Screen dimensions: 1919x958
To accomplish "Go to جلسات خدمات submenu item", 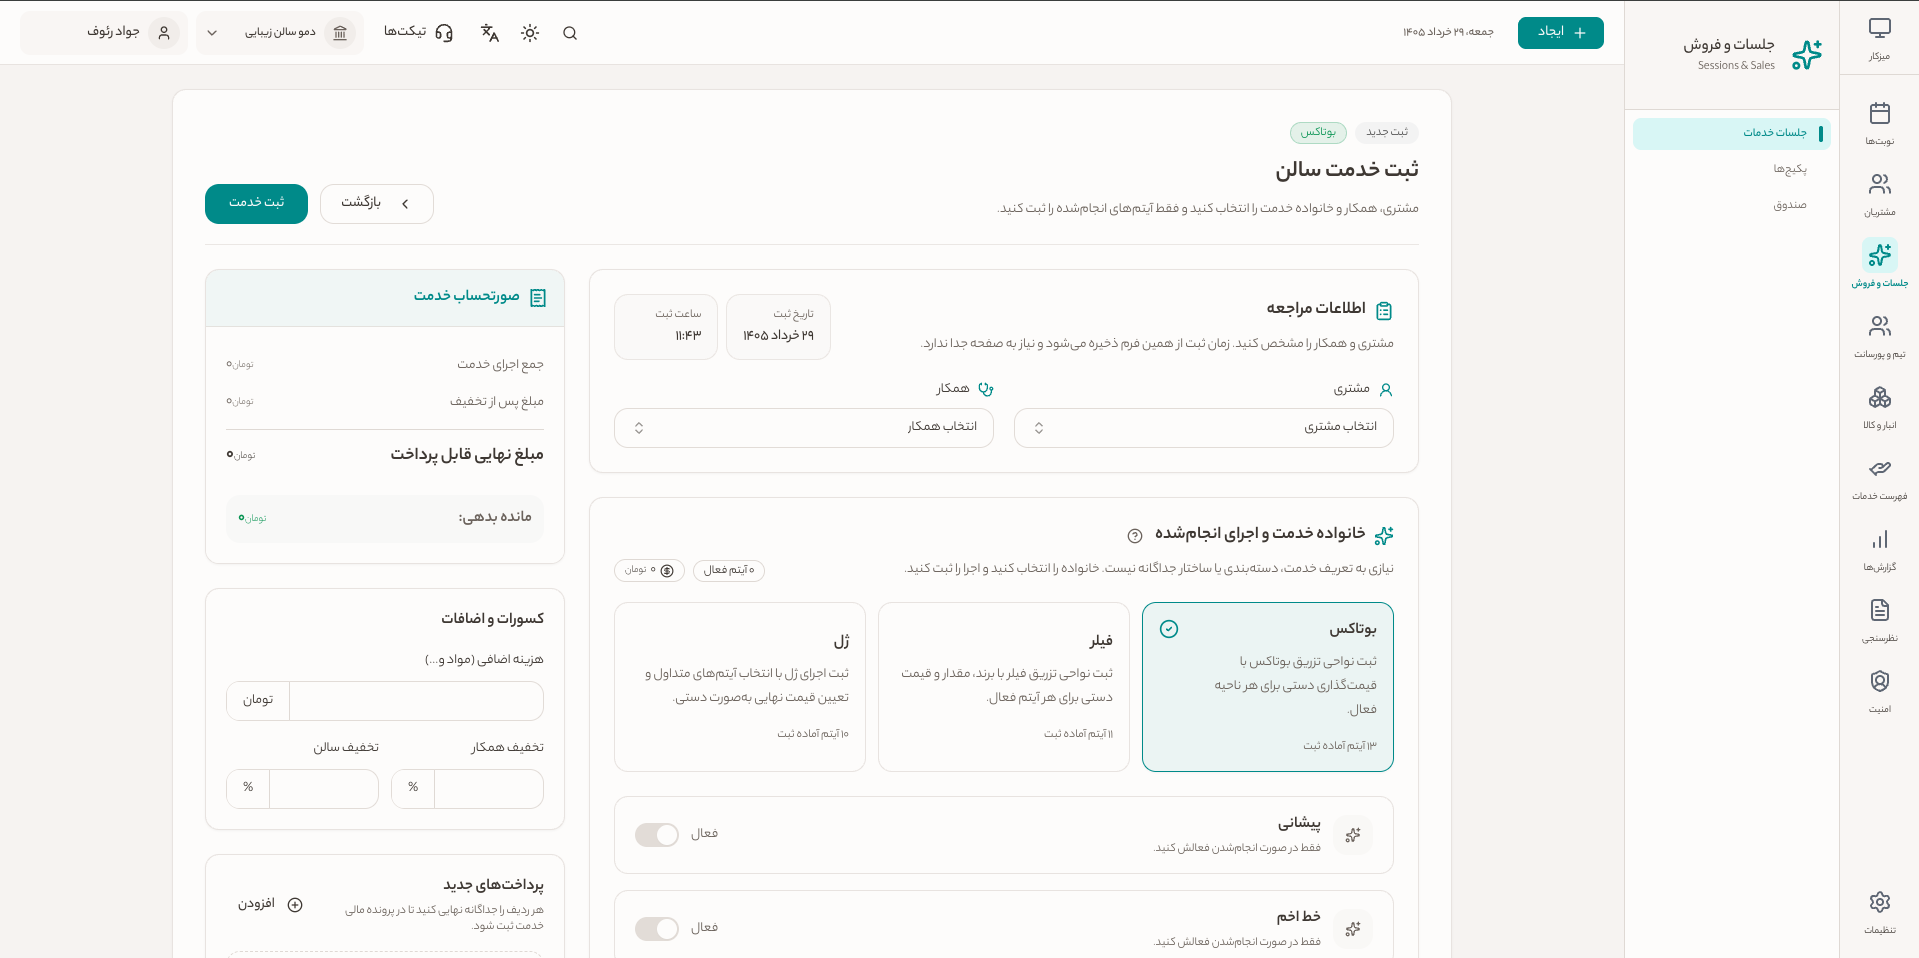I will tap(1732, 133).
